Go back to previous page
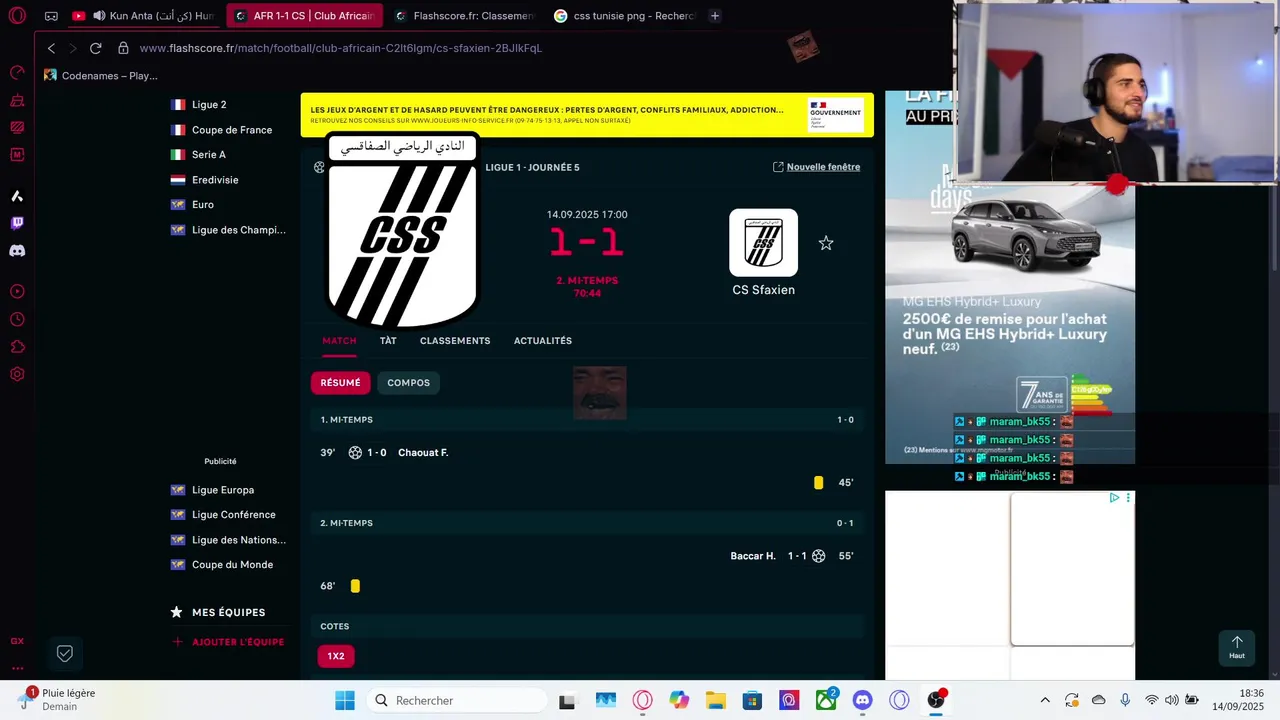The width and height of the screenshot is (1280, 720). coord(51,48)
